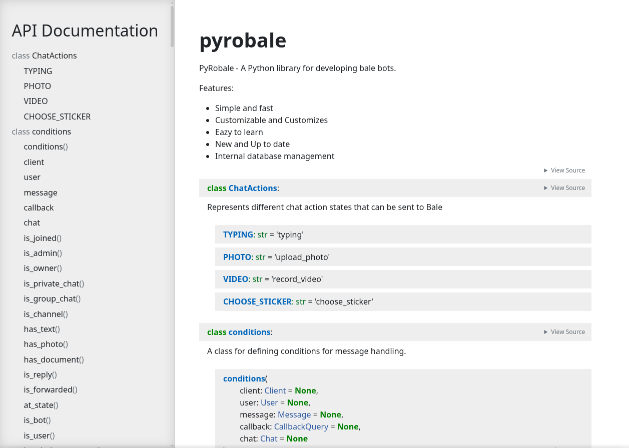Open Message type link in signature
The height and width of the screenshot is (448, 629).
(x=294, y=415)
